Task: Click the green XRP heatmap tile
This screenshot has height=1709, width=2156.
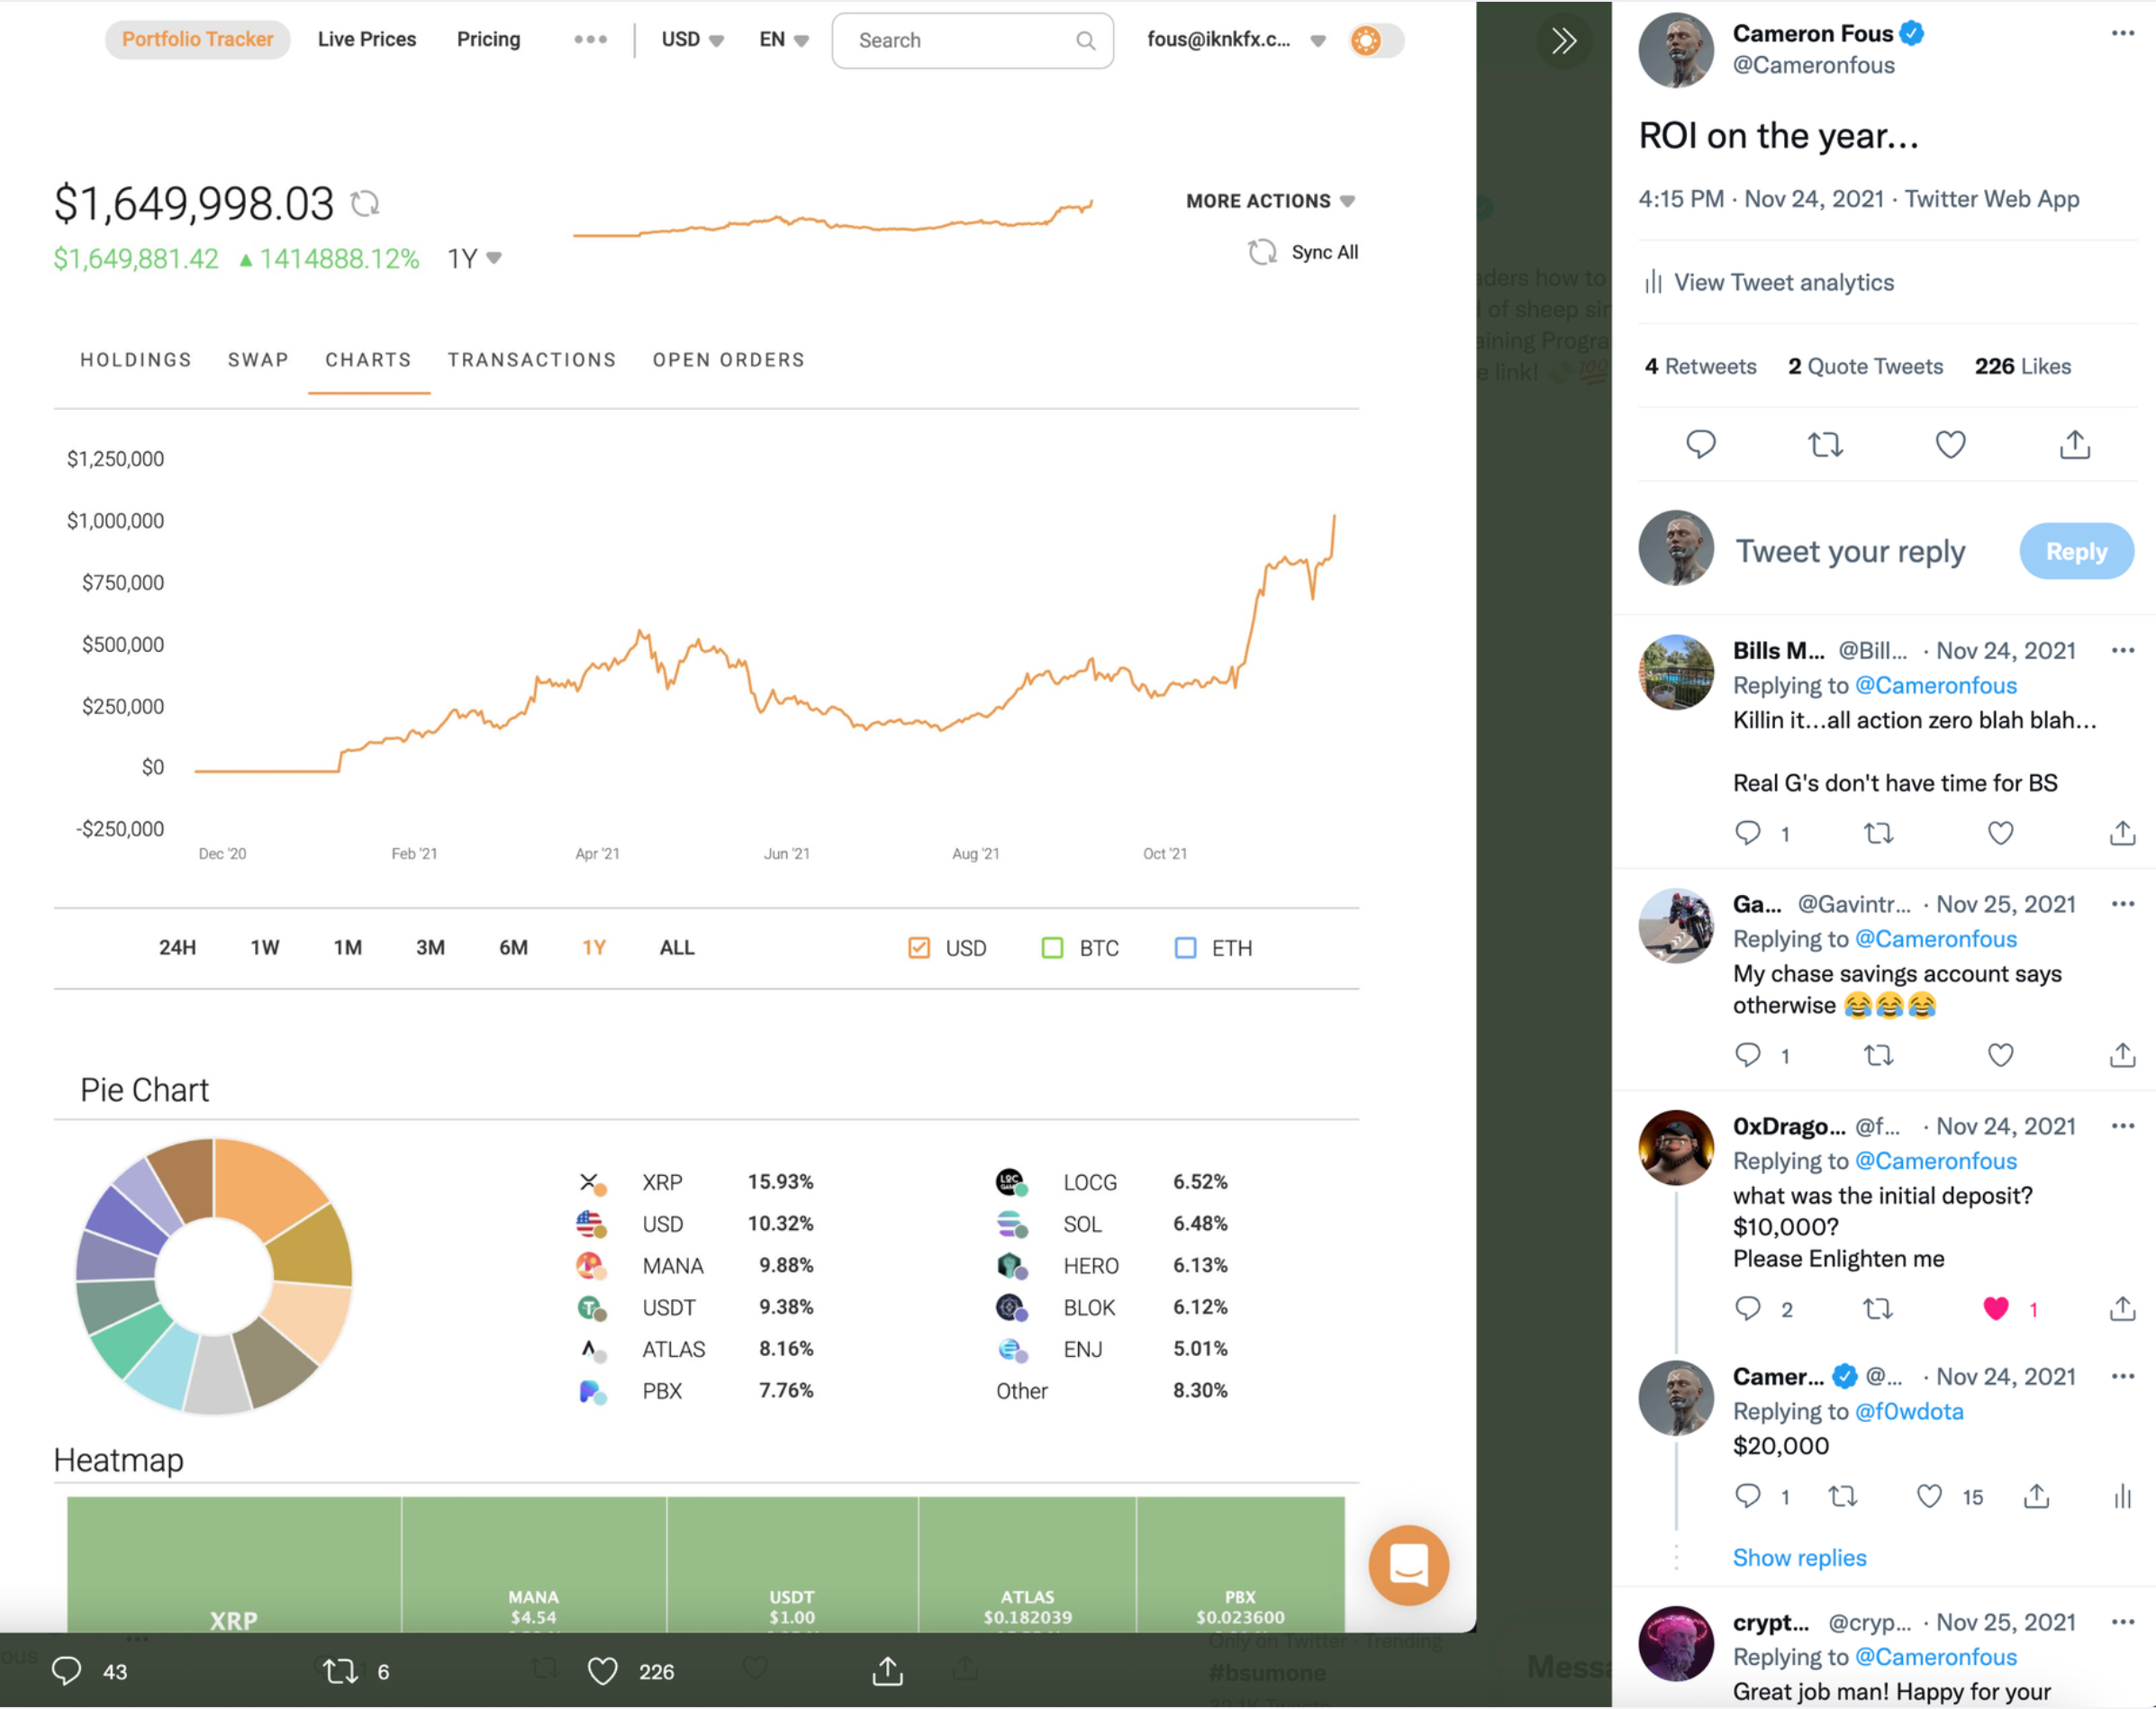Action: pos(234,1565)
